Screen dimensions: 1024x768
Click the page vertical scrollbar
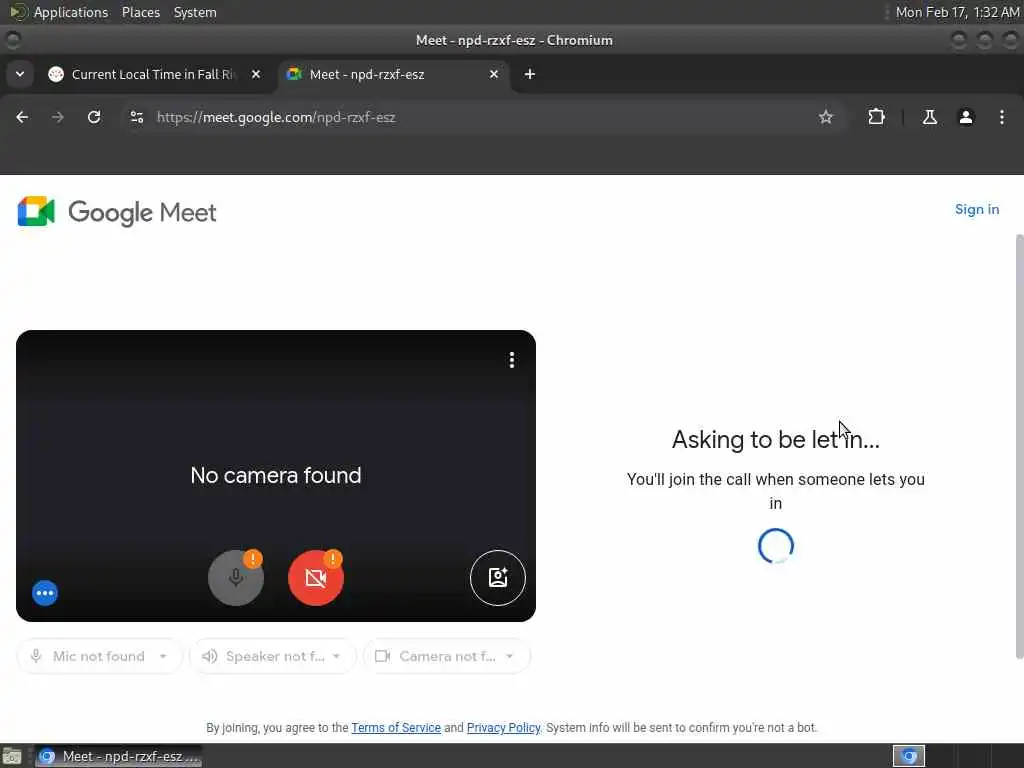(x=1019, y=446)
